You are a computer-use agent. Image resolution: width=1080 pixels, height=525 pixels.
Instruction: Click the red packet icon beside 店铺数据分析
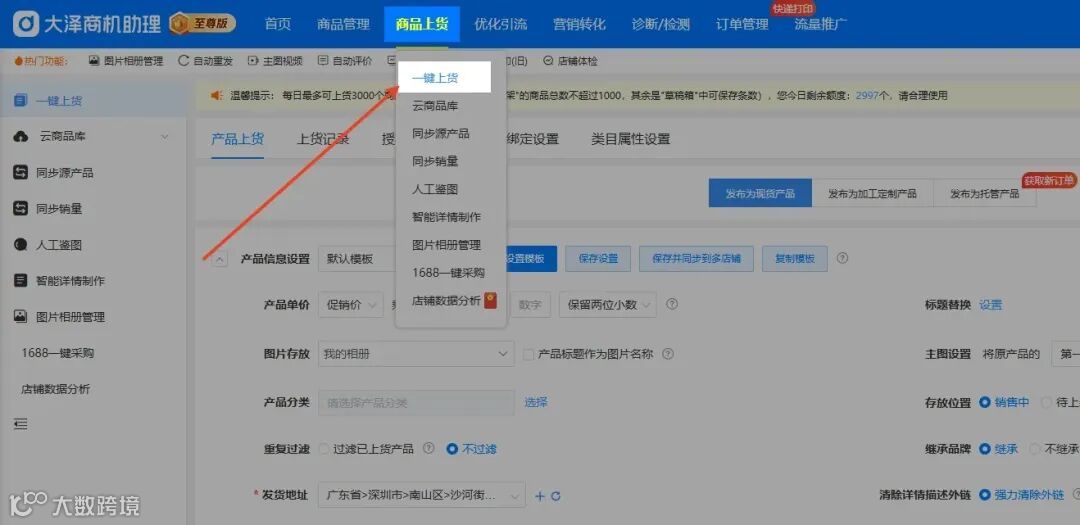coord(490,300)
